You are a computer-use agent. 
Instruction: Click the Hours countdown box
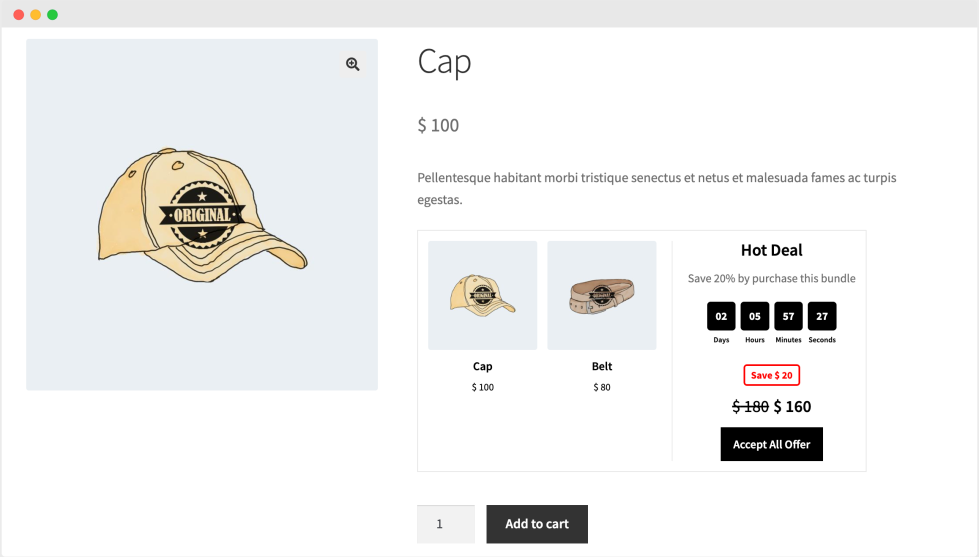(754, 316)
